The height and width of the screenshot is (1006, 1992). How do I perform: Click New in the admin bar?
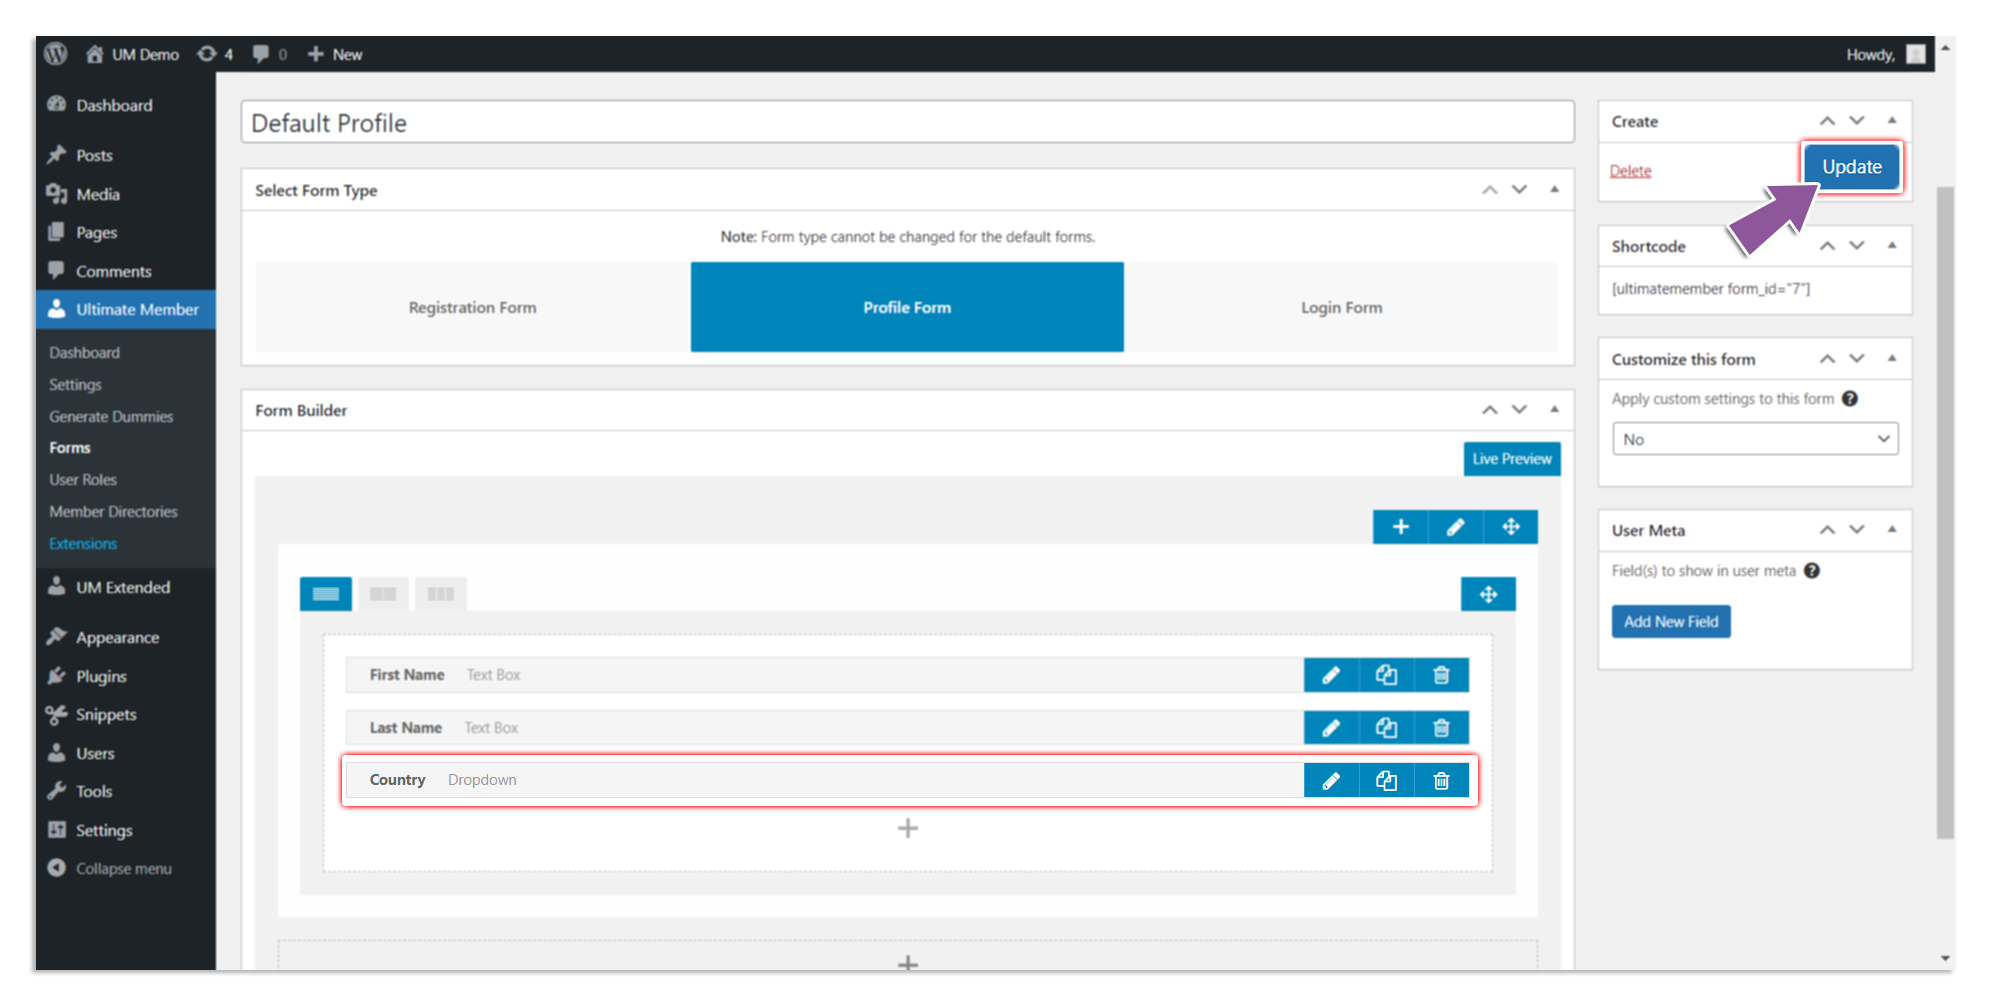click(334, 54)
